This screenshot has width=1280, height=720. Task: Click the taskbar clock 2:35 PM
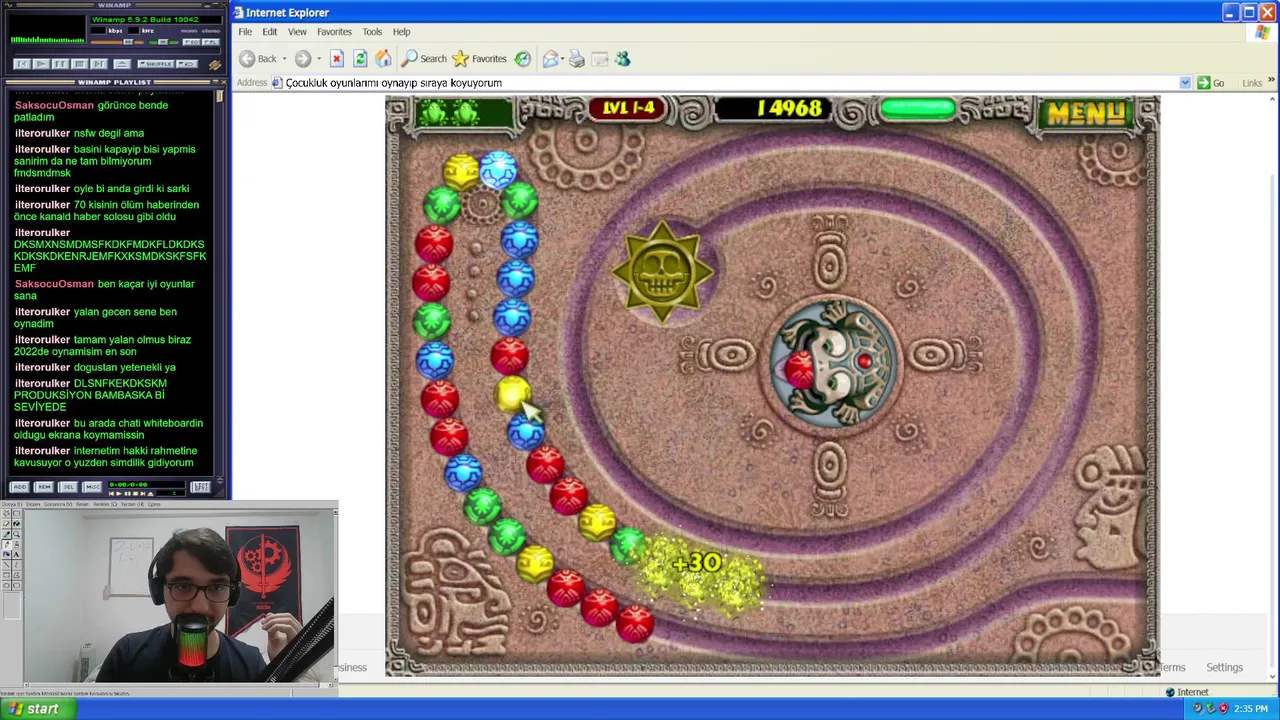coord(1251,709)
